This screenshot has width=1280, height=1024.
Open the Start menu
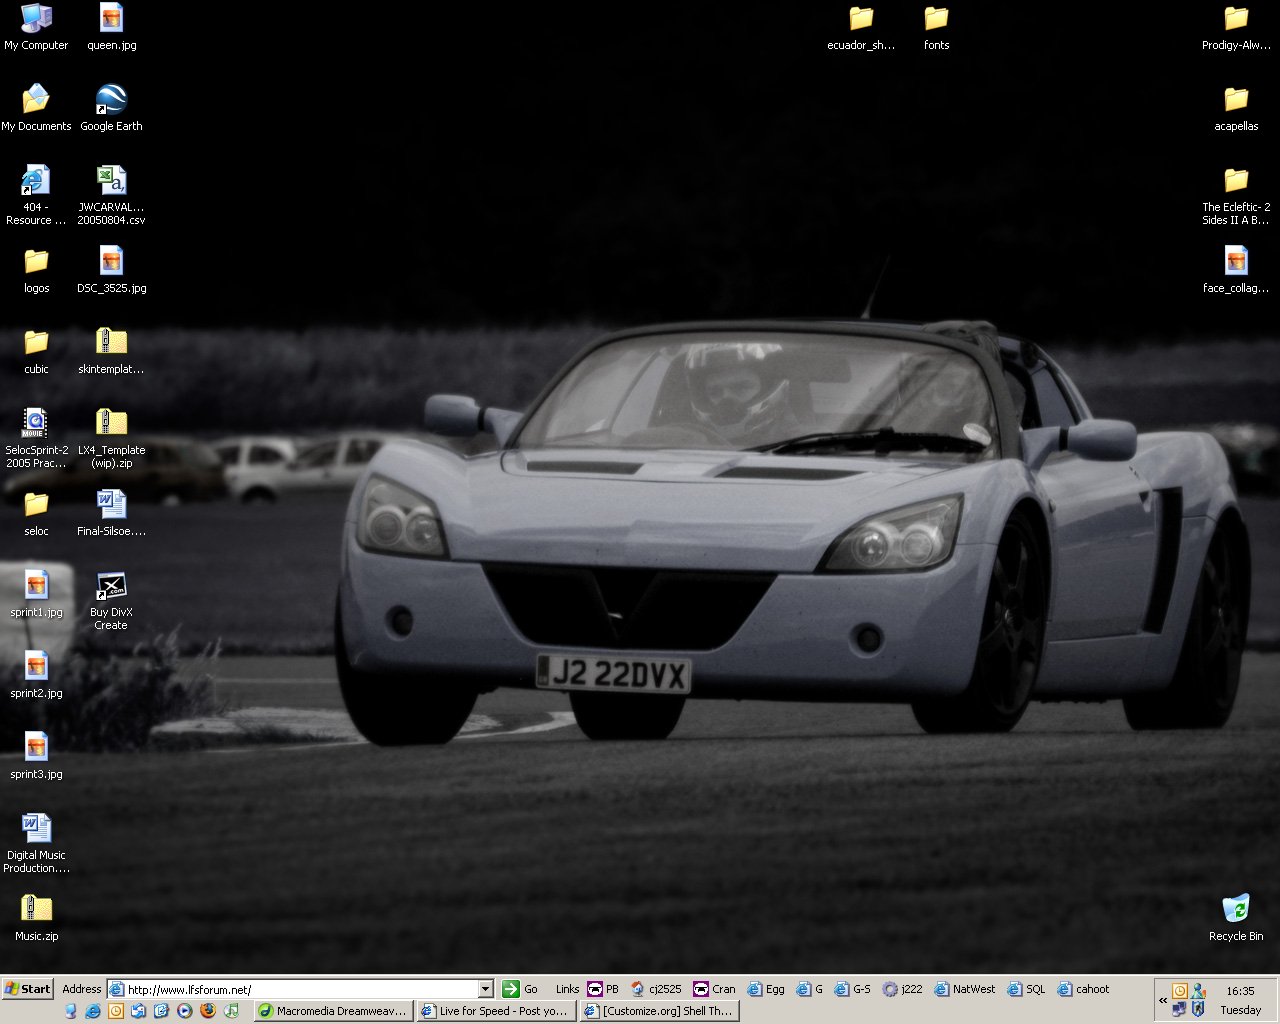pos(27,989)
